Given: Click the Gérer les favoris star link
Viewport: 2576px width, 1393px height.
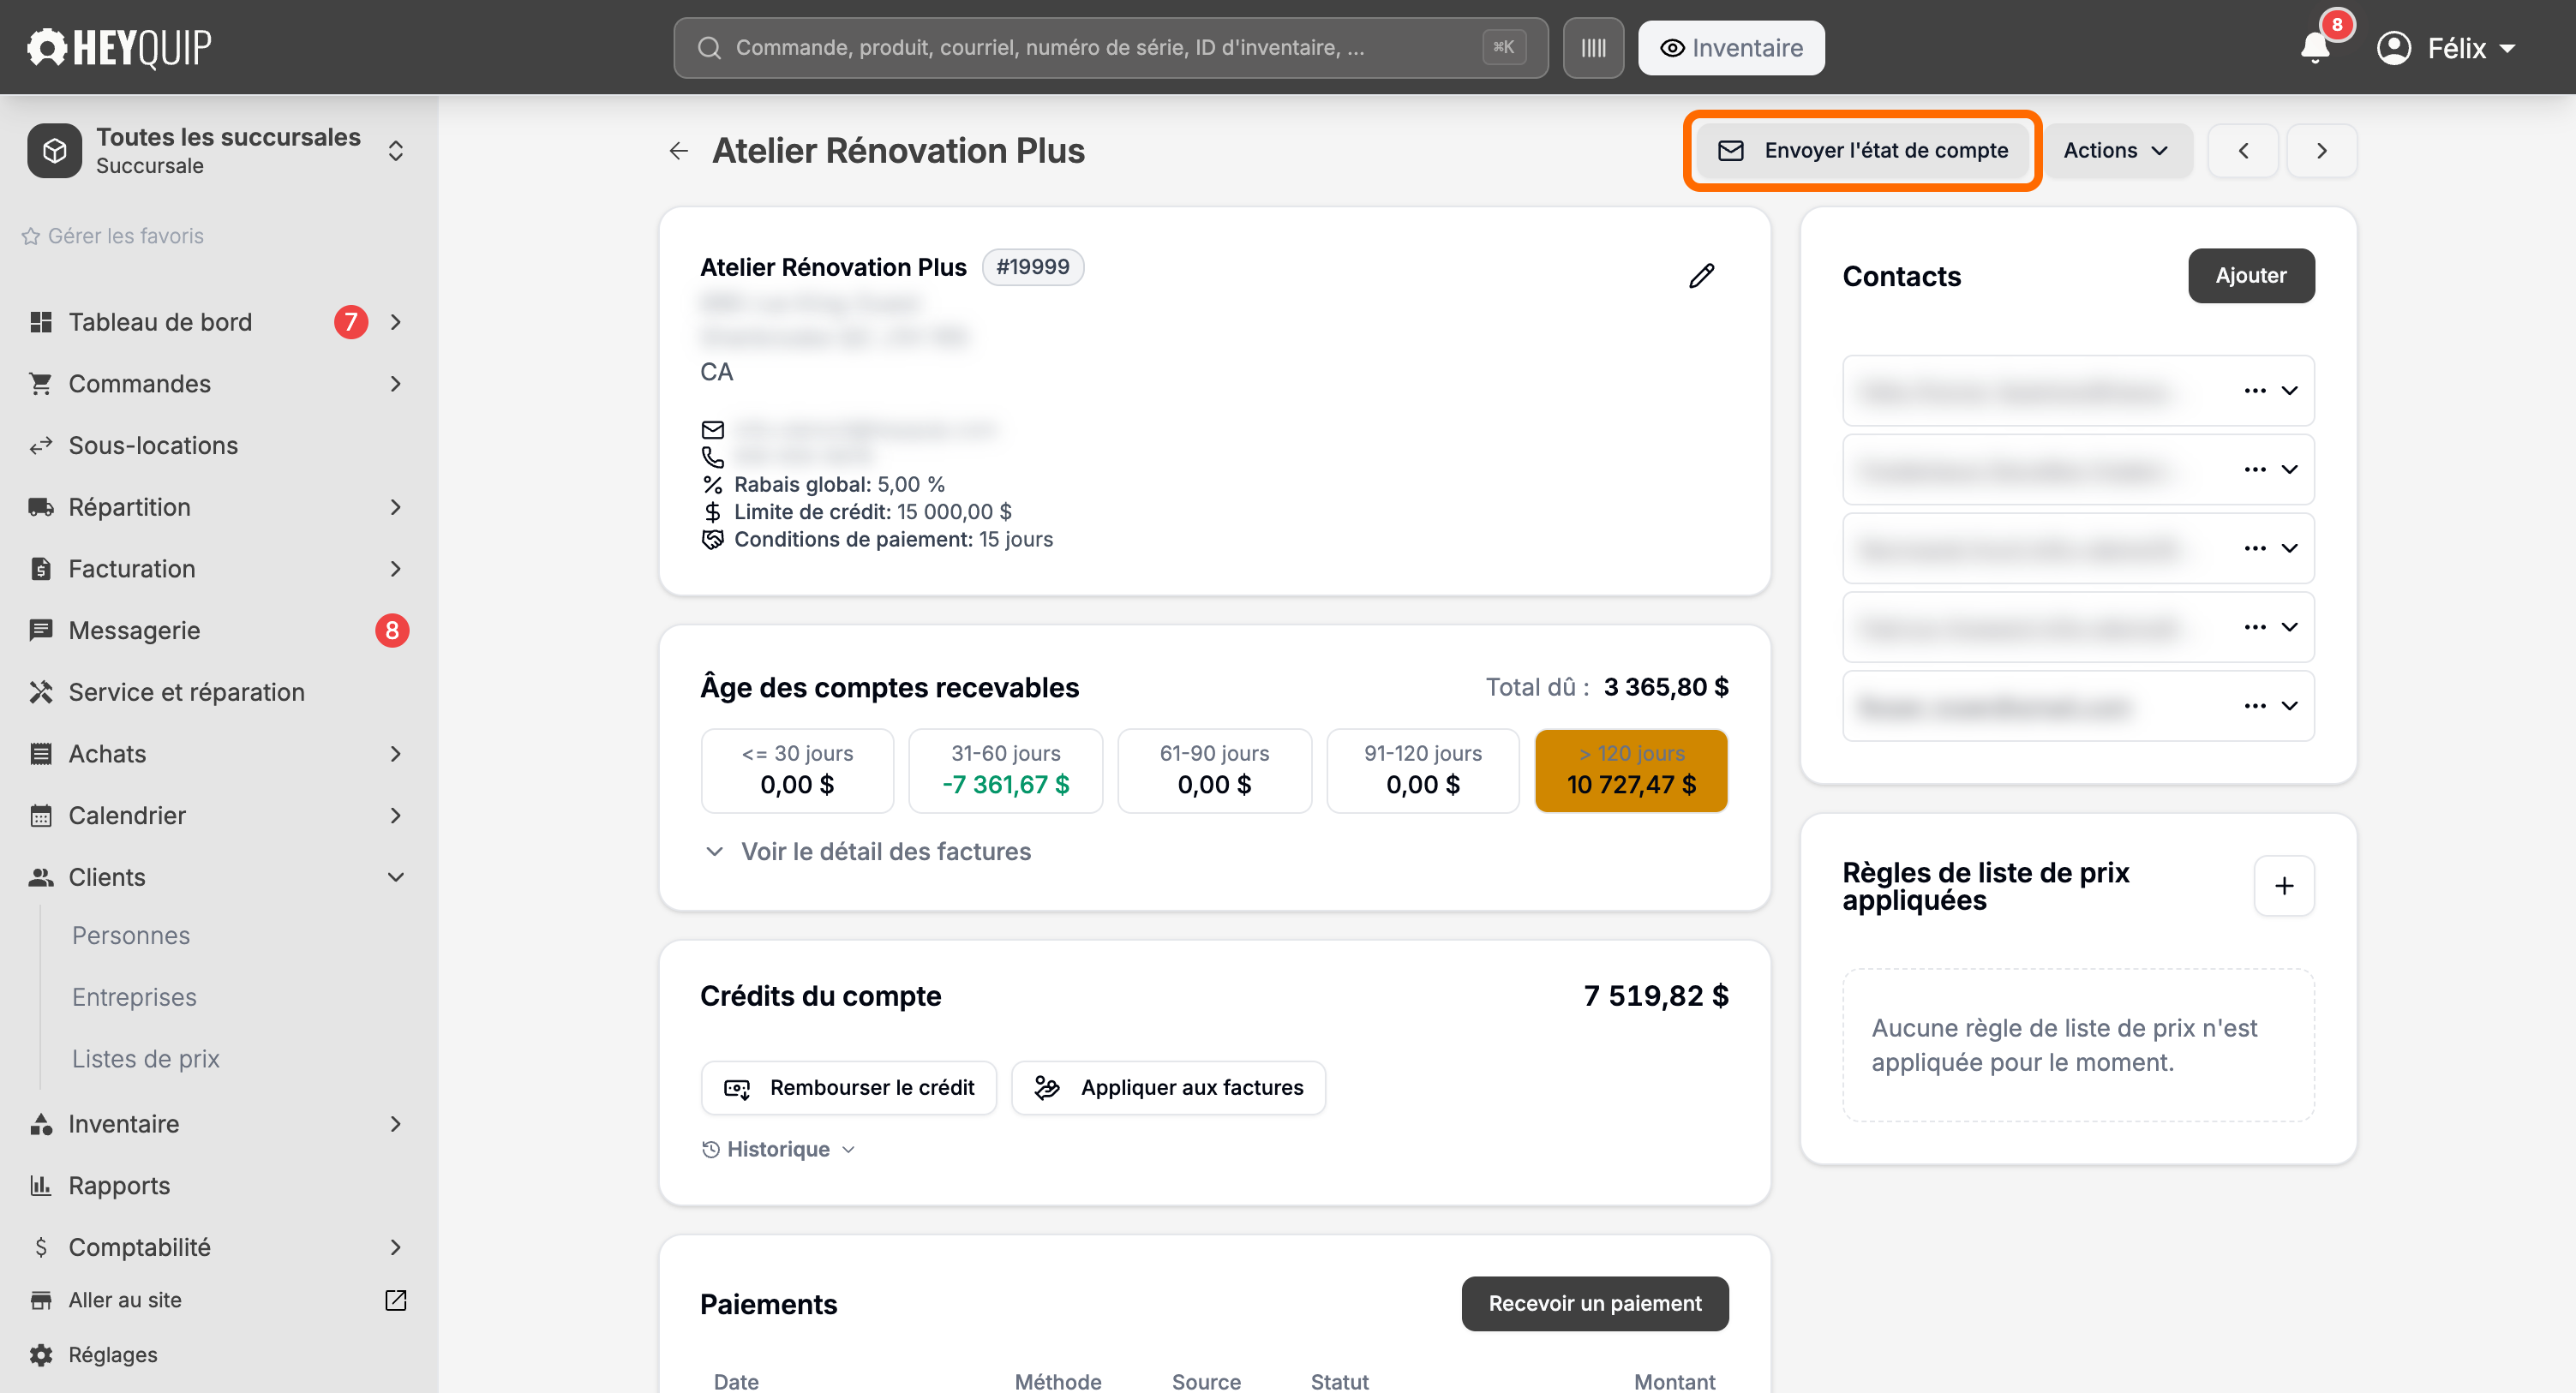Looking at the screenshot, I should (x=113, y=236).
